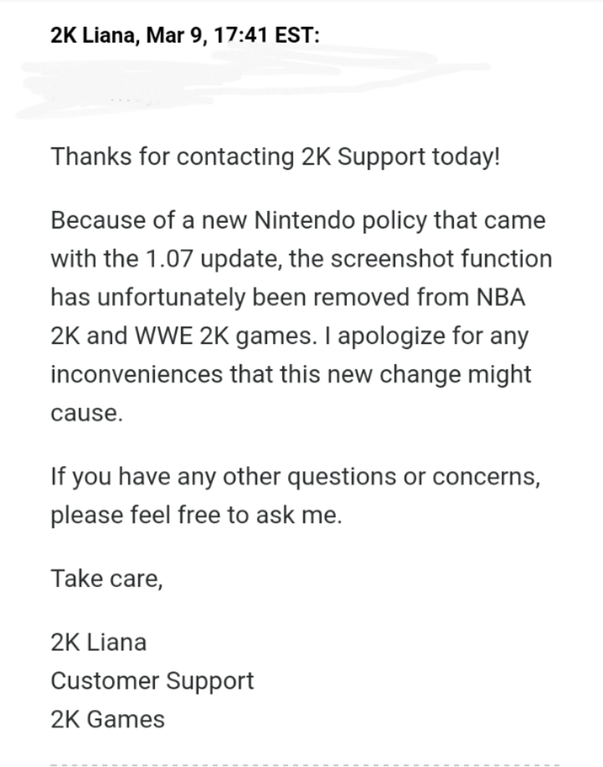The image size is (603, 767).
Task: Click the '2K Liana' signature name
Action: tap(98, 640)
